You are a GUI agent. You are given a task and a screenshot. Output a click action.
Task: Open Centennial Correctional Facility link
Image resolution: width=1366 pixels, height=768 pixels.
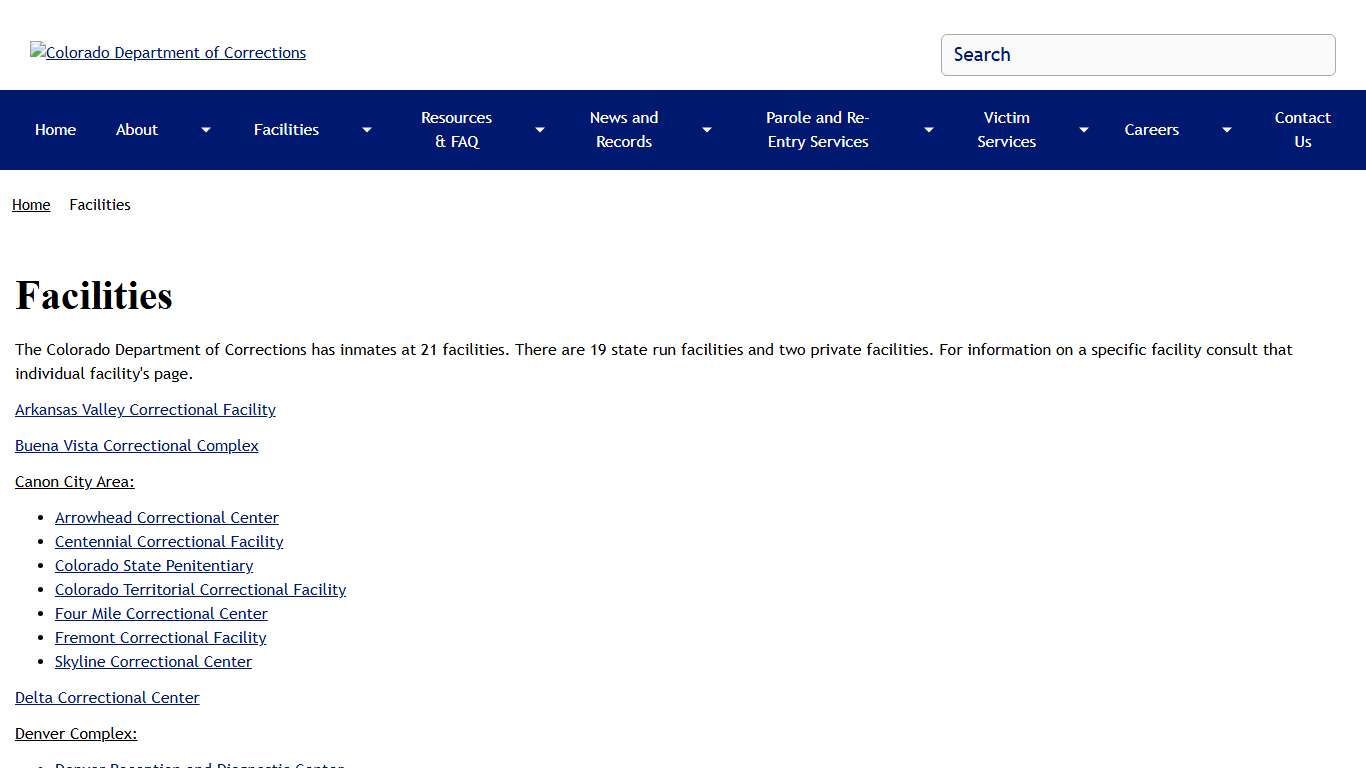point(169,542)
